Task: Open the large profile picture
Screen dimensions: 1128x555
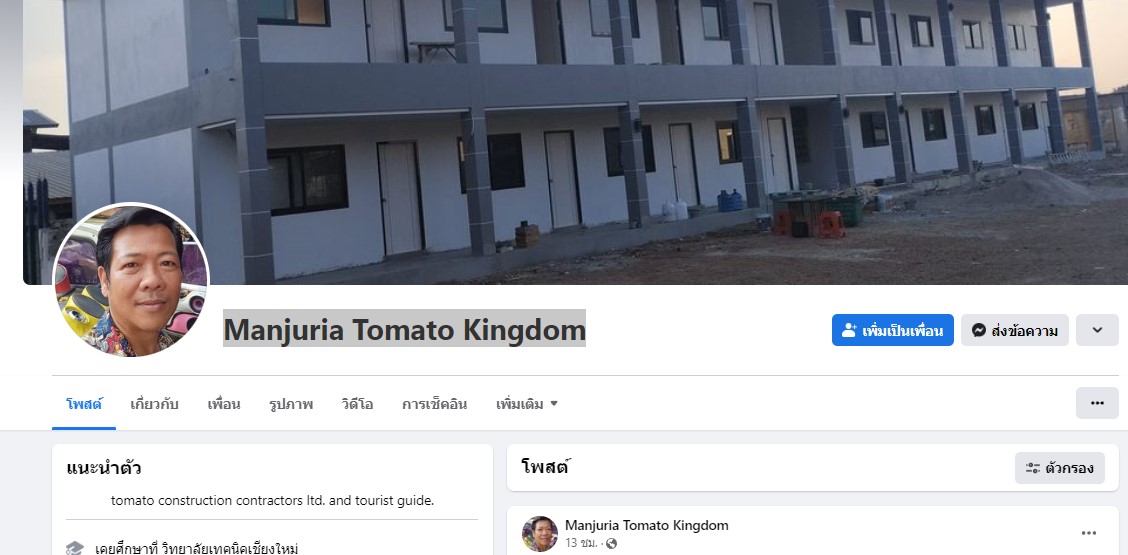Action: (131, 281)
